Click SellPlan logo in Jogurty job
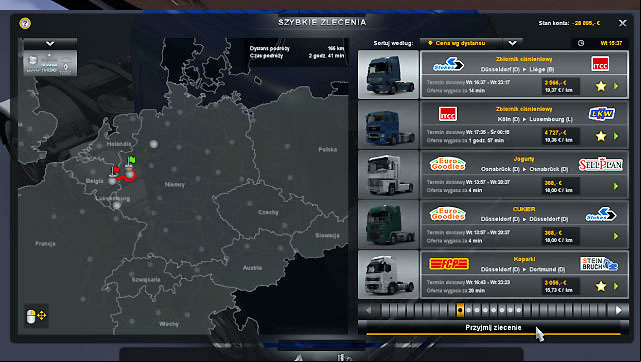 [601, 164]
